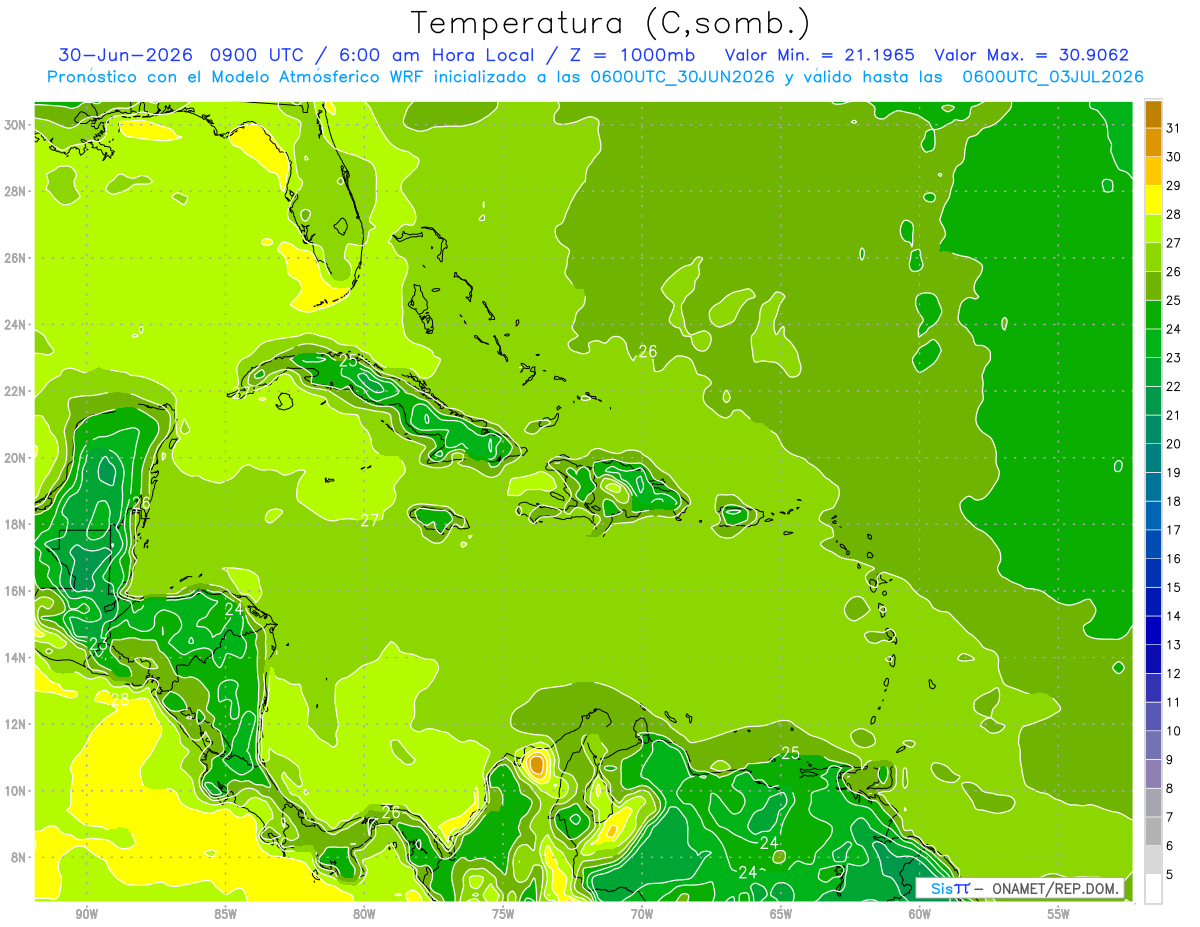Image resolution: width=1200 pixels, height=927 pixels.
Task: Click the 14N latitude axis label
Action: (17, 657)
